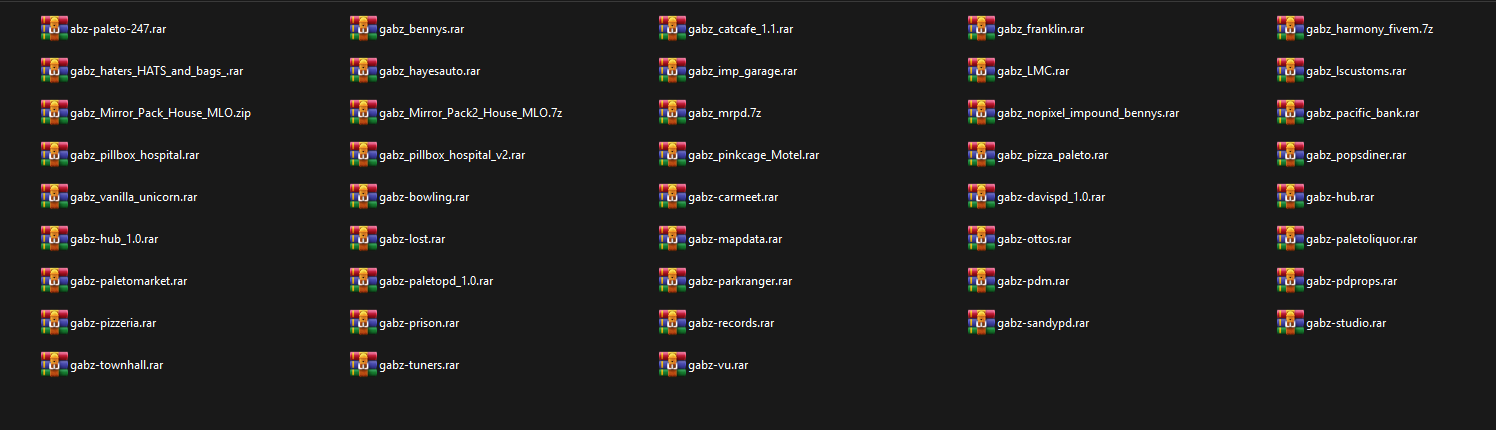Select the gabz_vanilla_unicorn.rar file label
This screenshot has width=1496, height=430.
(133, 197)
